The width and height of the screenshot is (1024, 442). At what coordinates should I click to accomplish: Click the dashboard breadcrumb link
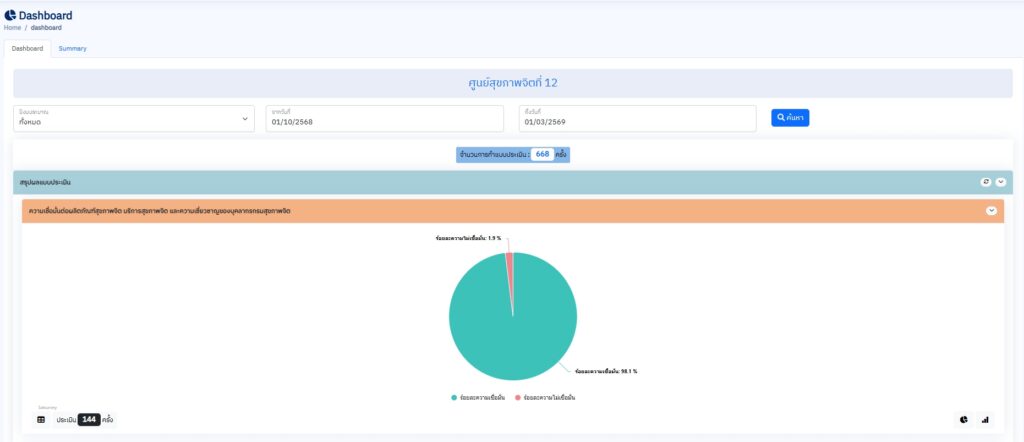[x=46, y=28]
